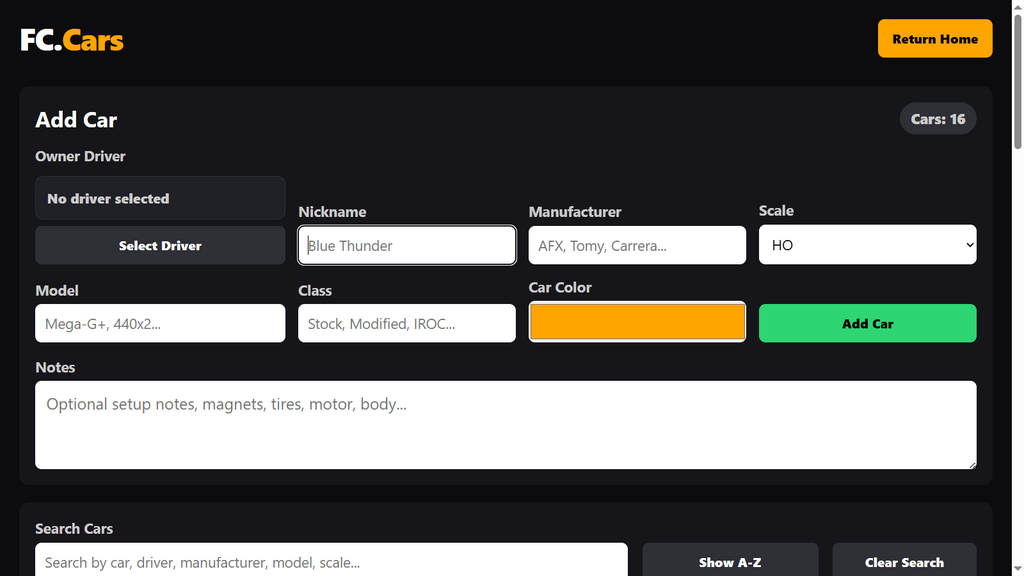Click the Return Home button

coord(935,39)
